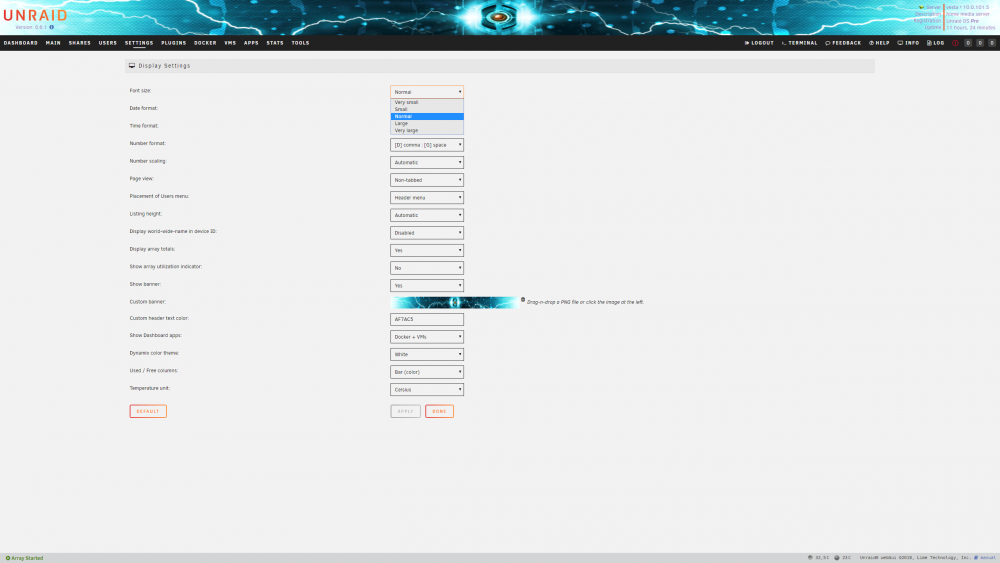The image size is (1000, 563).
Task: Go to the Main tab
Action: tap(53, 43)
